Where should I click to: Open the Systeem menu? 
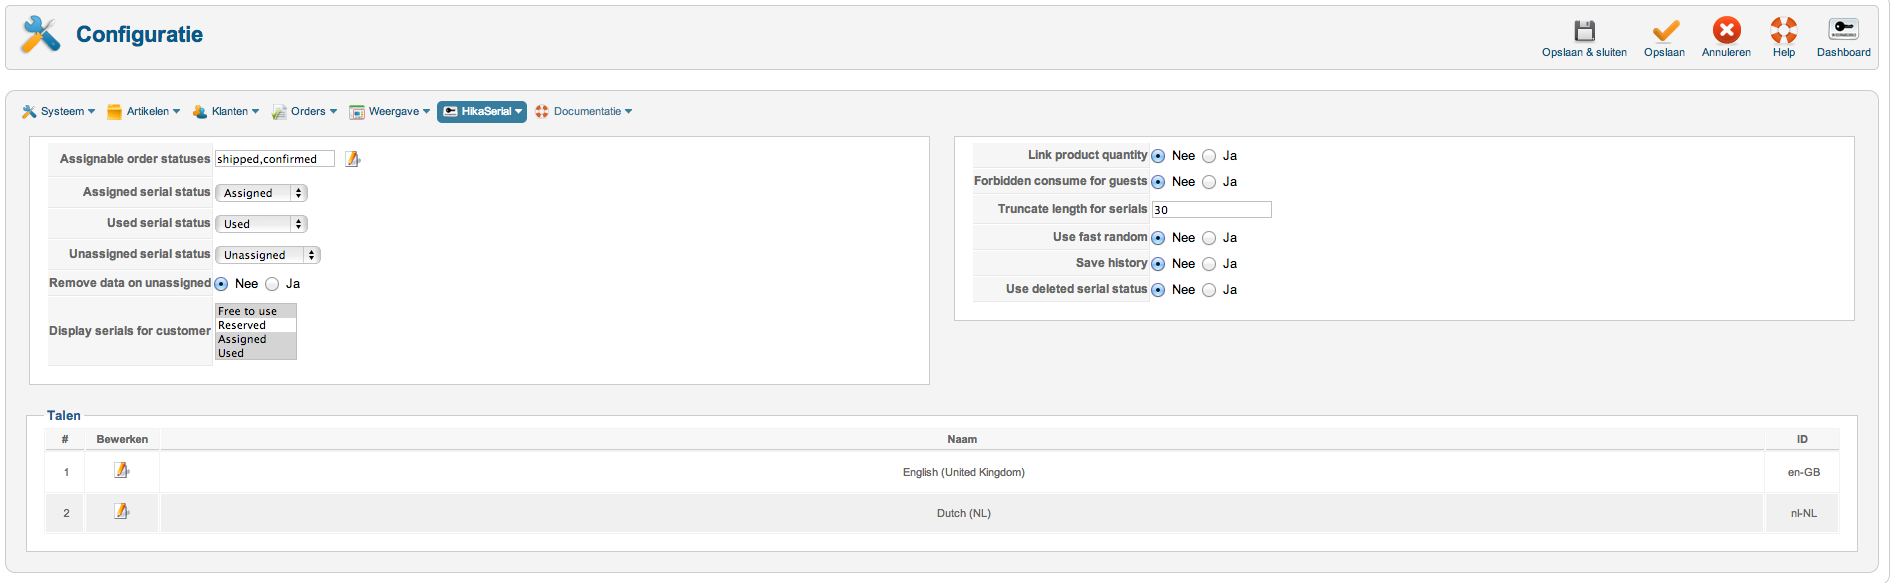[59, 112]
